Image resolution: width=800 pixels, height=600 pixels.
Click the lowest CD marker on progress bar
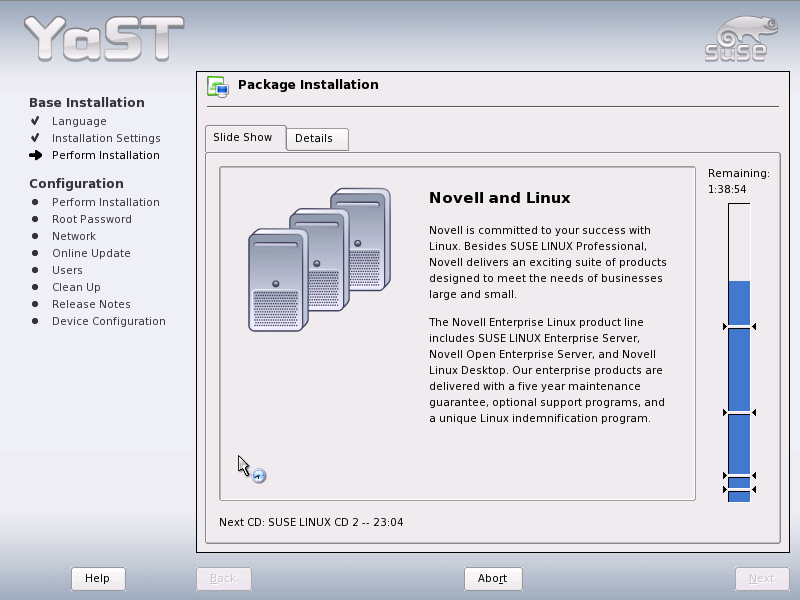[x=739, y=490]
